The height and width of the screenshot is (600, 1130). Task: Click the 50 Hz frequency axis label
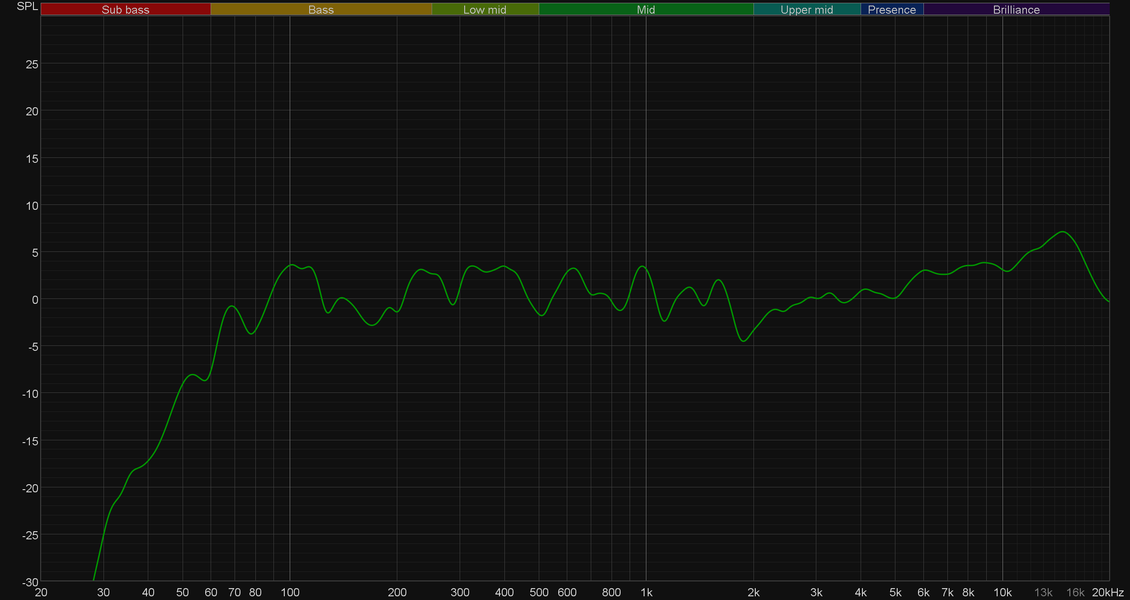183,593
